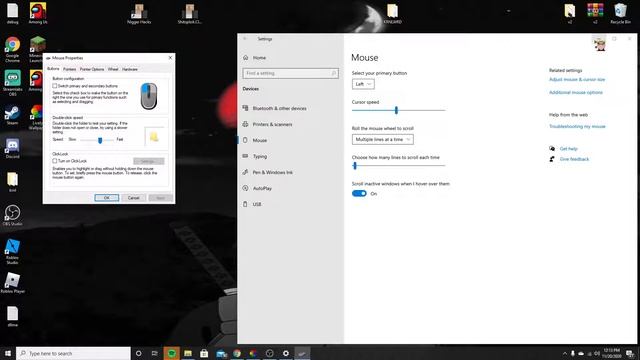Click the Windows Start button
The height and width of the screenshot is (360, 640).
pos(7,353)
